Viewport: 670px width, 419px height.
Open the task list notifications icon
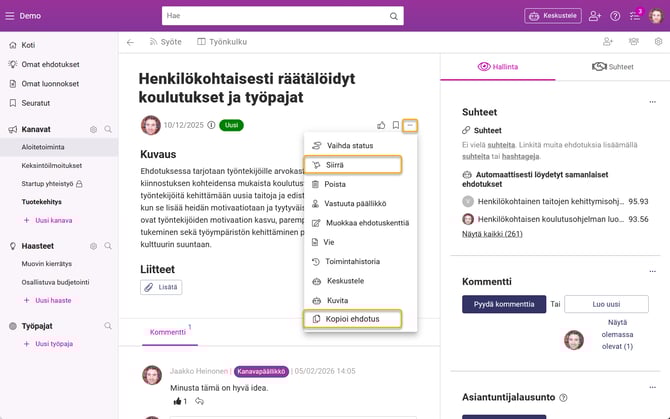[x=634, y=16]
